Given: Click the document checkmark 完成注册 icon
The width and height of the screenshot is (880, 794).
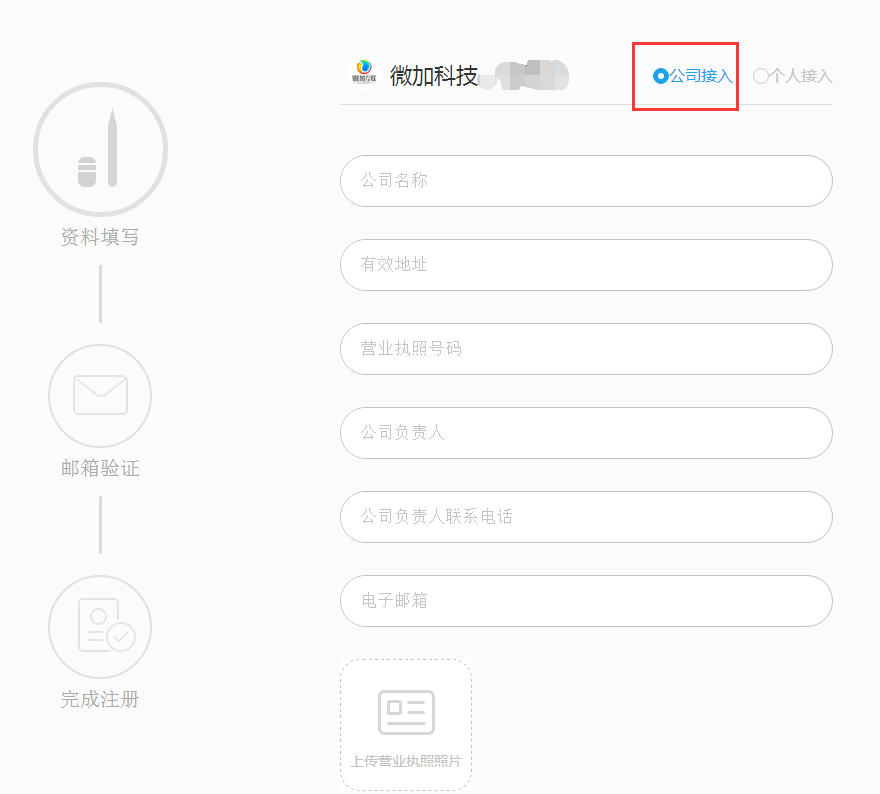Looking at the screenshot, I should coord(100,626).
